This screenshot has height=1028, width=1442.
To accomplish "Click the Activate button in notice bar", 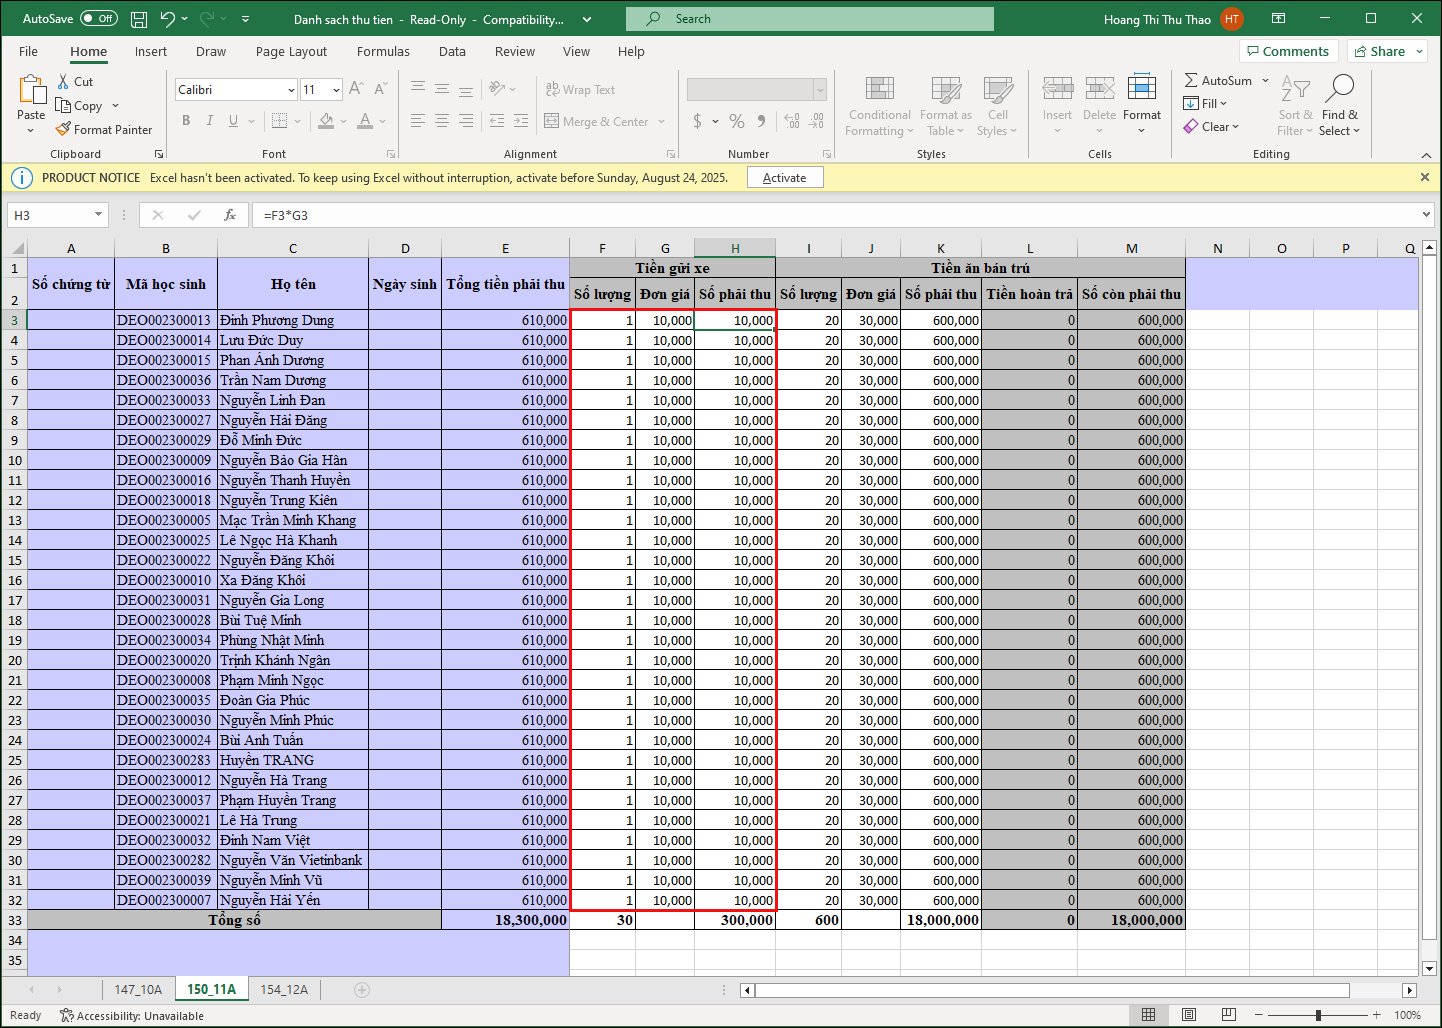I will [x=784, y=178].
